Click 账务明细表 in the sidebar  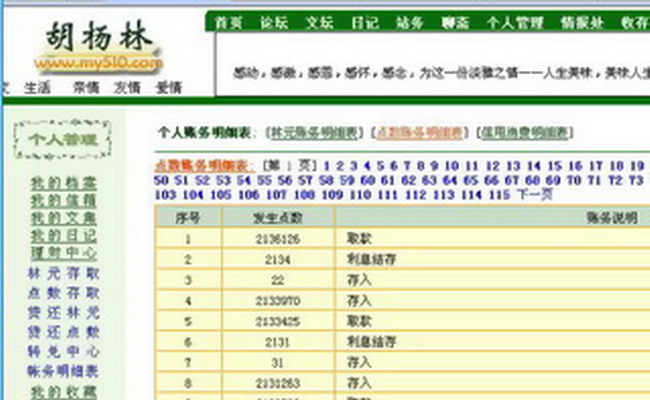pos(63,370)
